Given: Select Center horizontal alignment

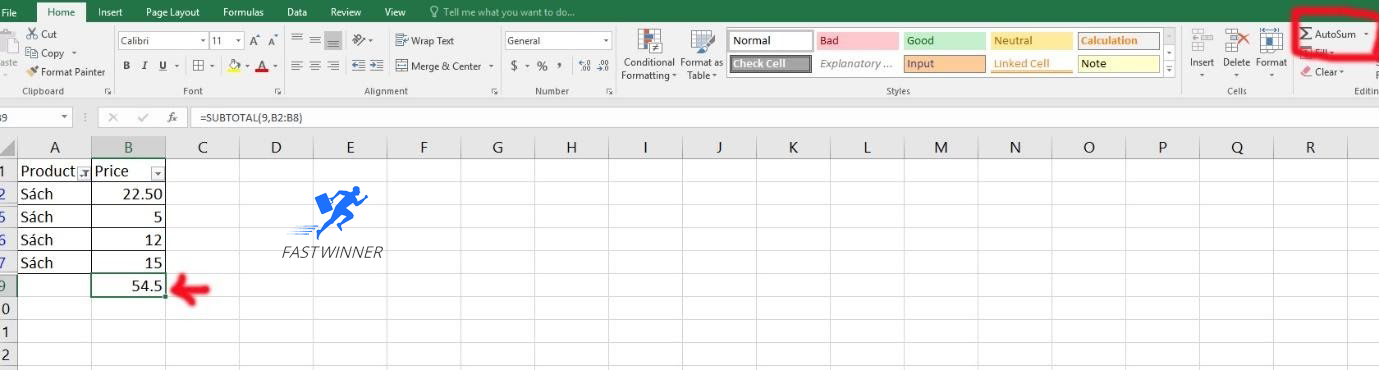Looking at the screenshot, I should click(314, 66).
